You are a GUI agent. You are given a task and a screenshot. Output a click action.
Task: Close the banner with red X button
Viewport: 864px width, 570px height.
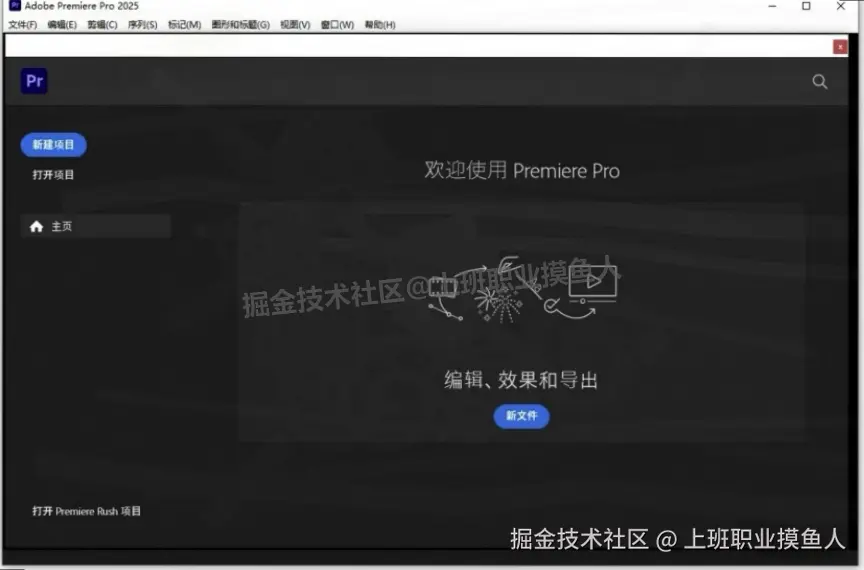(840, 47)
